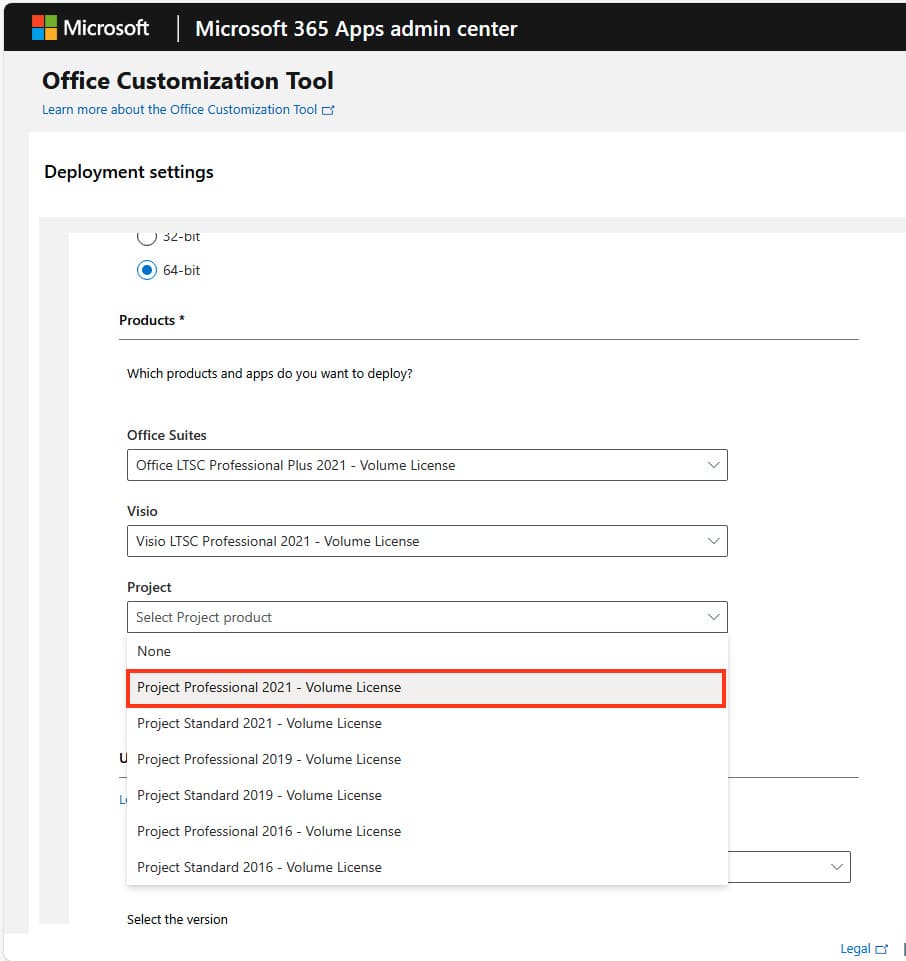906x961 pixels.
Task: Choose Project Standard 2016 - Volume License
Action: pyautogui.click(x=259, y=867)
